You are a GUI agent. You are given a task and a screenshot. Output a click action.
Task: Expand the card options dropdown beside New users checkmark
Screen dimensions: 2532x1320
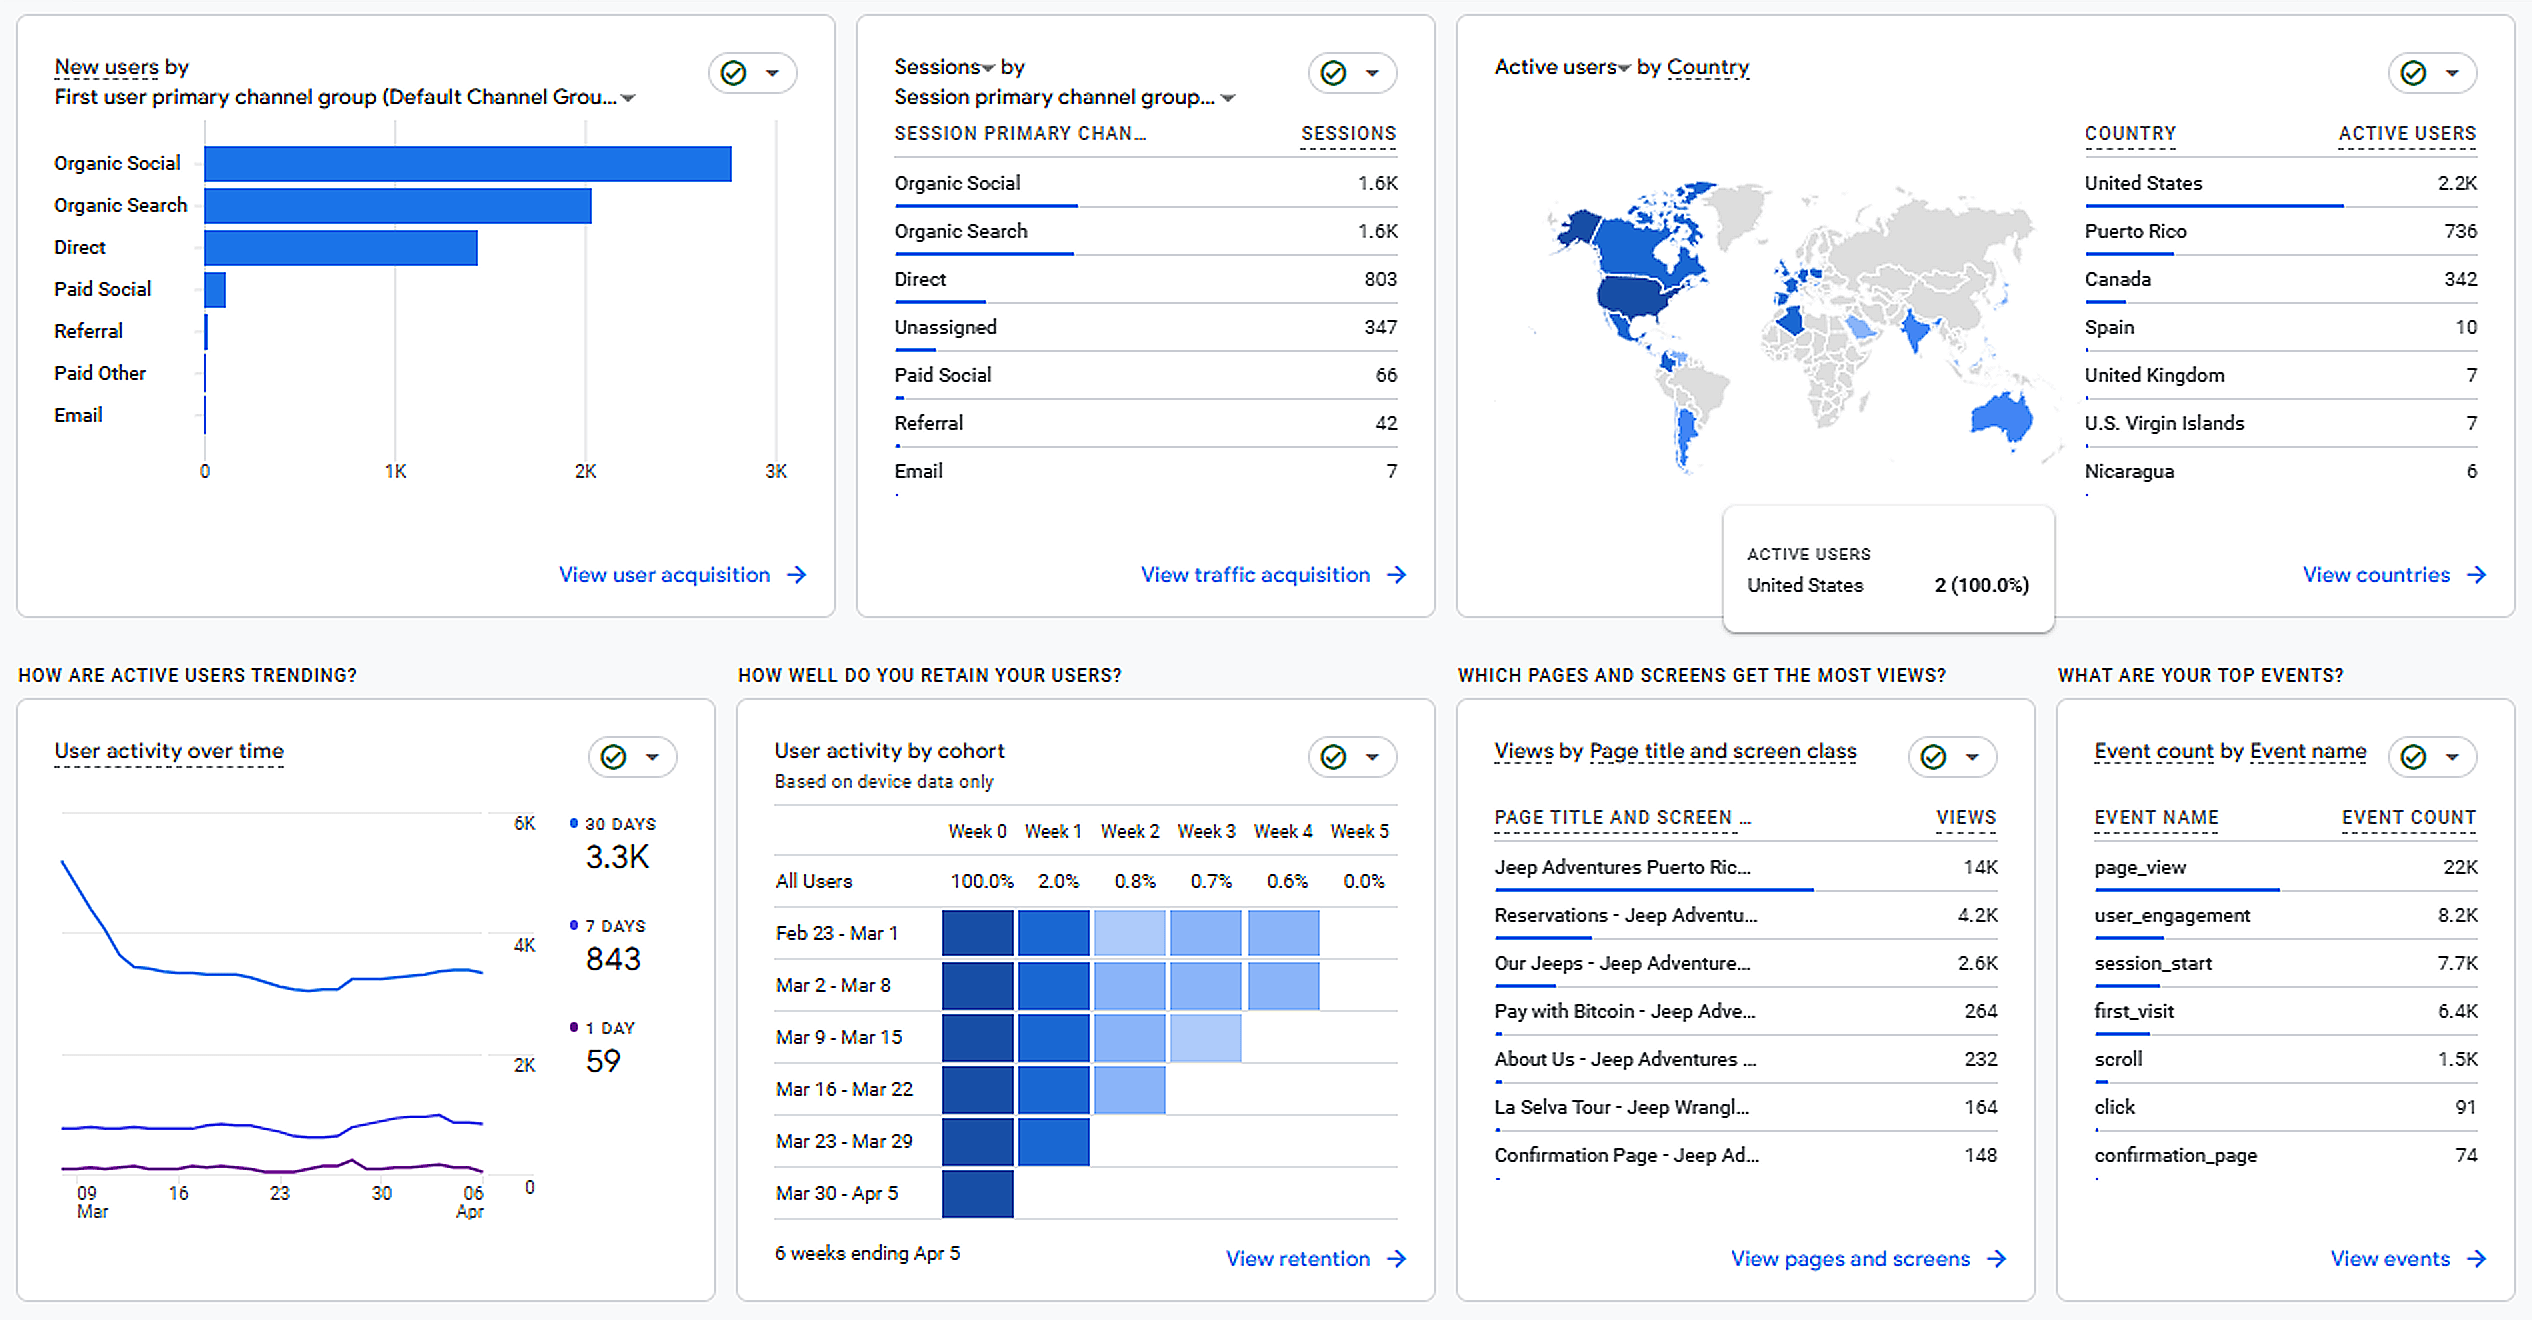click(x=771, y=73)
